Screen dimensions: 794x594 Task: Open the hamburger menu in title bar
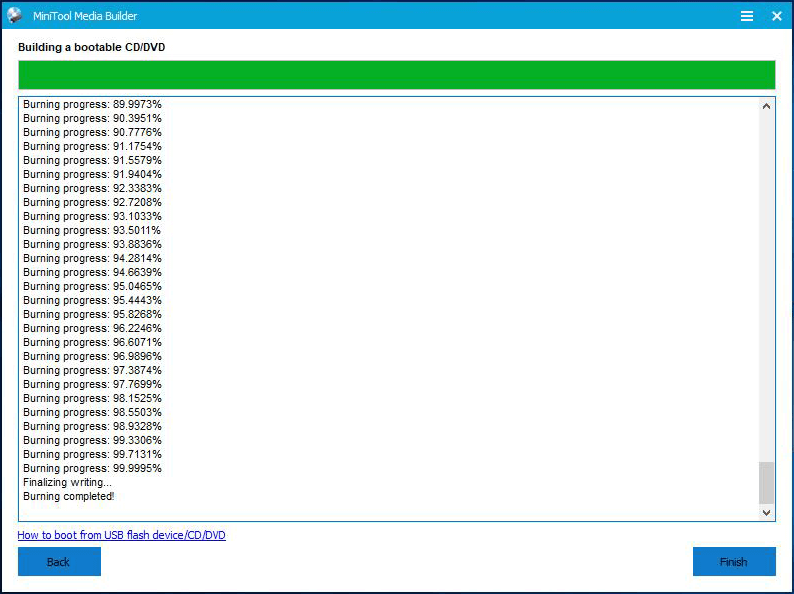coord(746,16)
